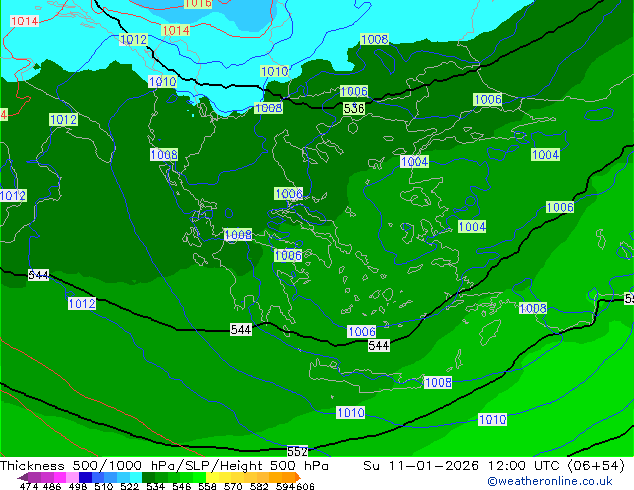Click the 510 legend value

pos(104,486)
